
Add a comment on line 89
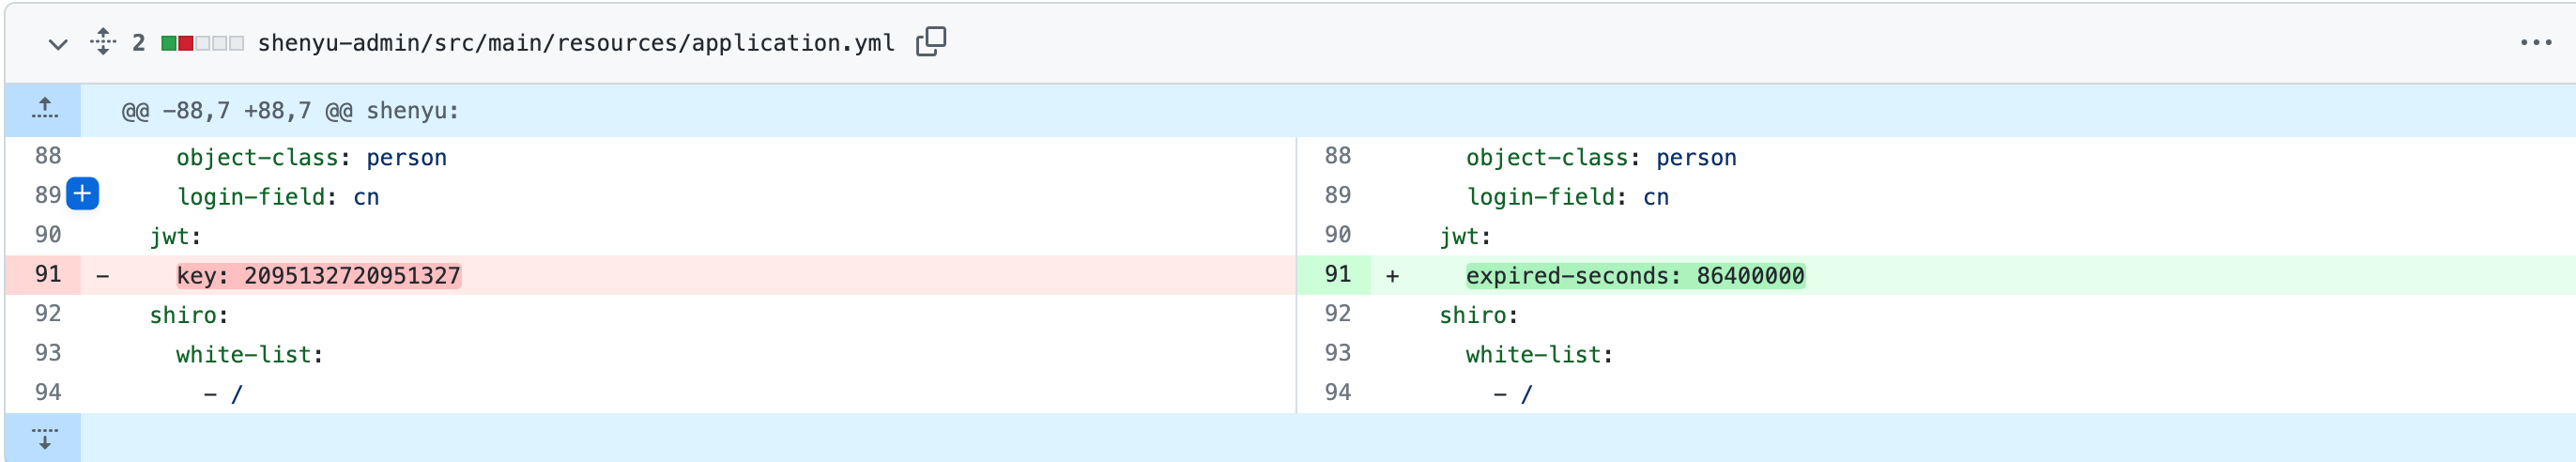click(x=83, y=194)
